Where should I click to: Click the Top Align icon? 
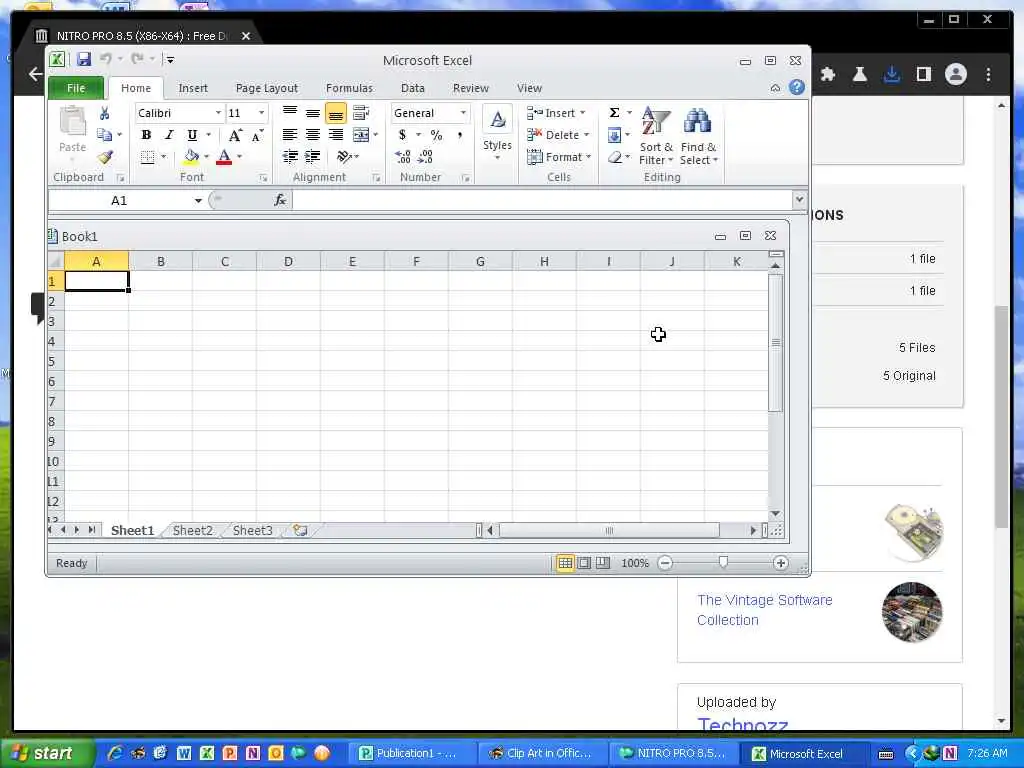point(290,113)
